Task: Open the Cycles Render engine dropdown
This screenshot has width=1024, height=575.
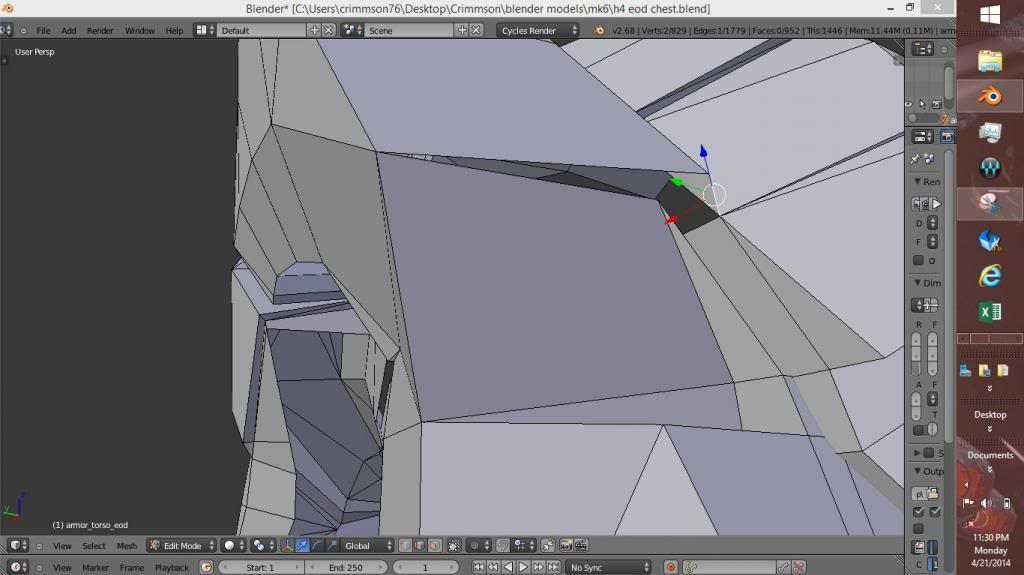Action: click(538, 31)
